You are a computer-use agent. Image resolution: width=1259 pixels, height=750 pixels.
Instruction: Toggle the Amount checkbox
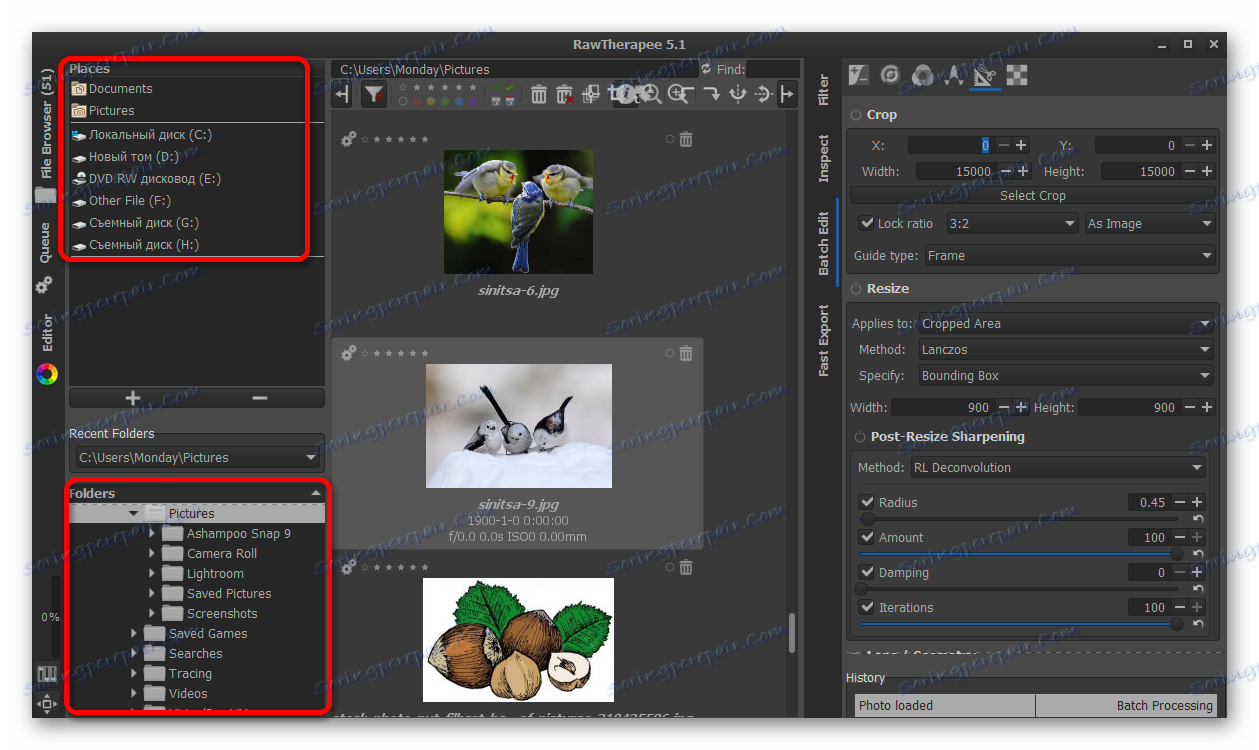click(x=867, y=537)
